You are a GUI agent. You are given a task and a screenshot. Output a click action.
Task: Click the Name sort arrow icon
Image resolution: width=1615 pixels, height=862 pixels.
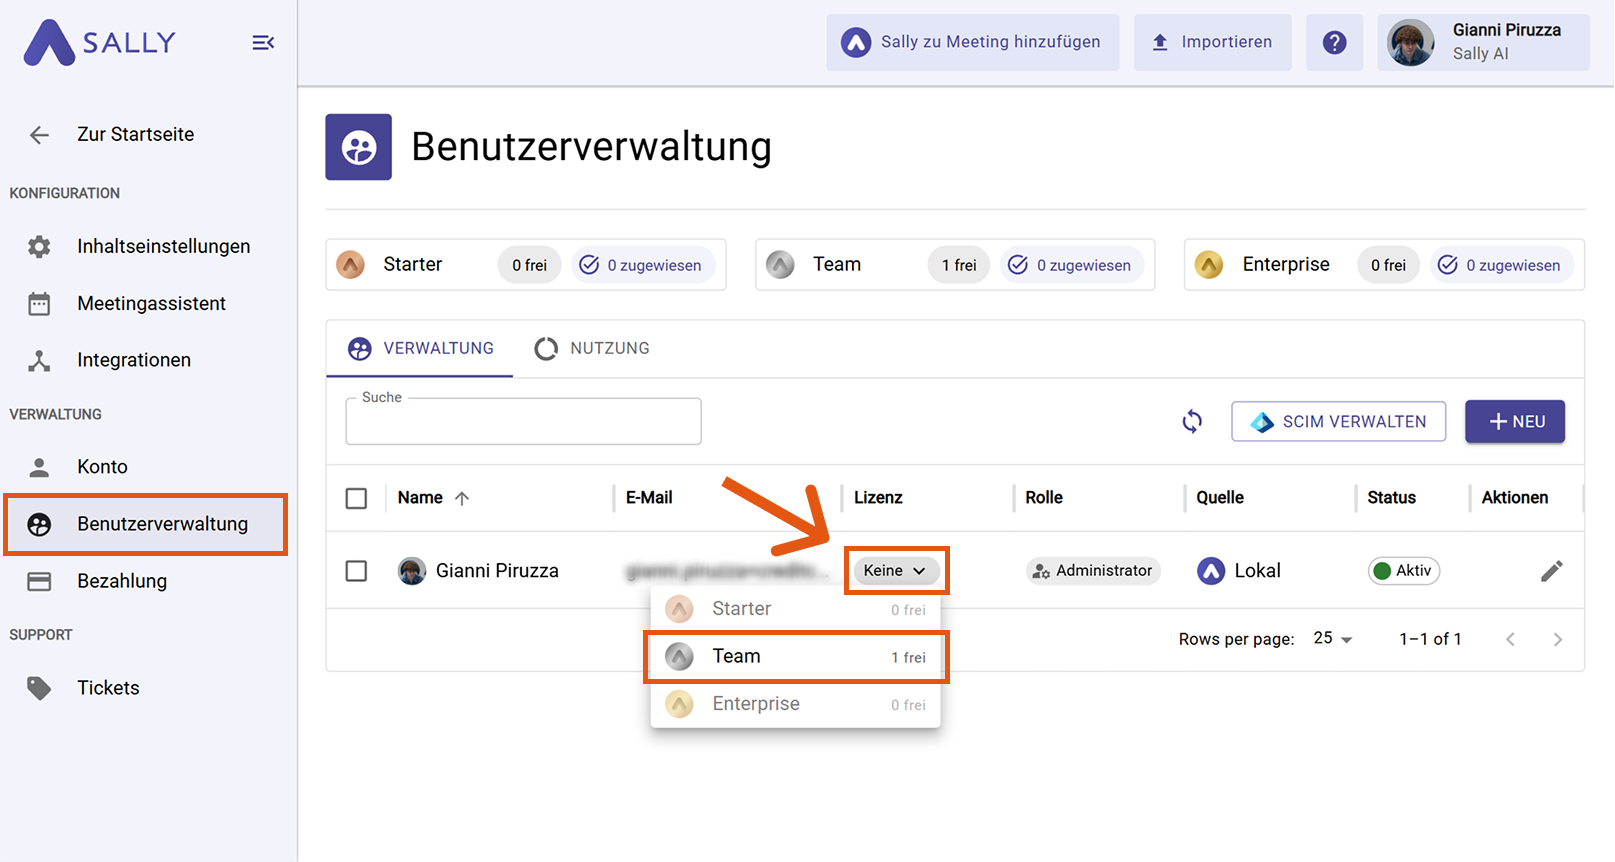pyautogui.click(x=462, y=498)
